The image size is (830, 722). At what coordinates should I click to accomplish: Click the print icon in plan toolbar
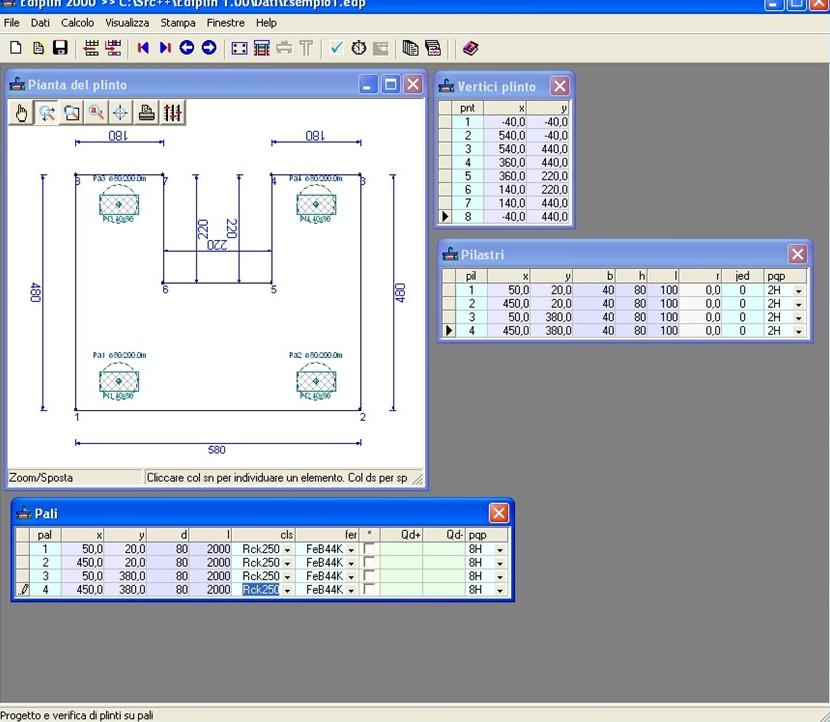[146, 113]
